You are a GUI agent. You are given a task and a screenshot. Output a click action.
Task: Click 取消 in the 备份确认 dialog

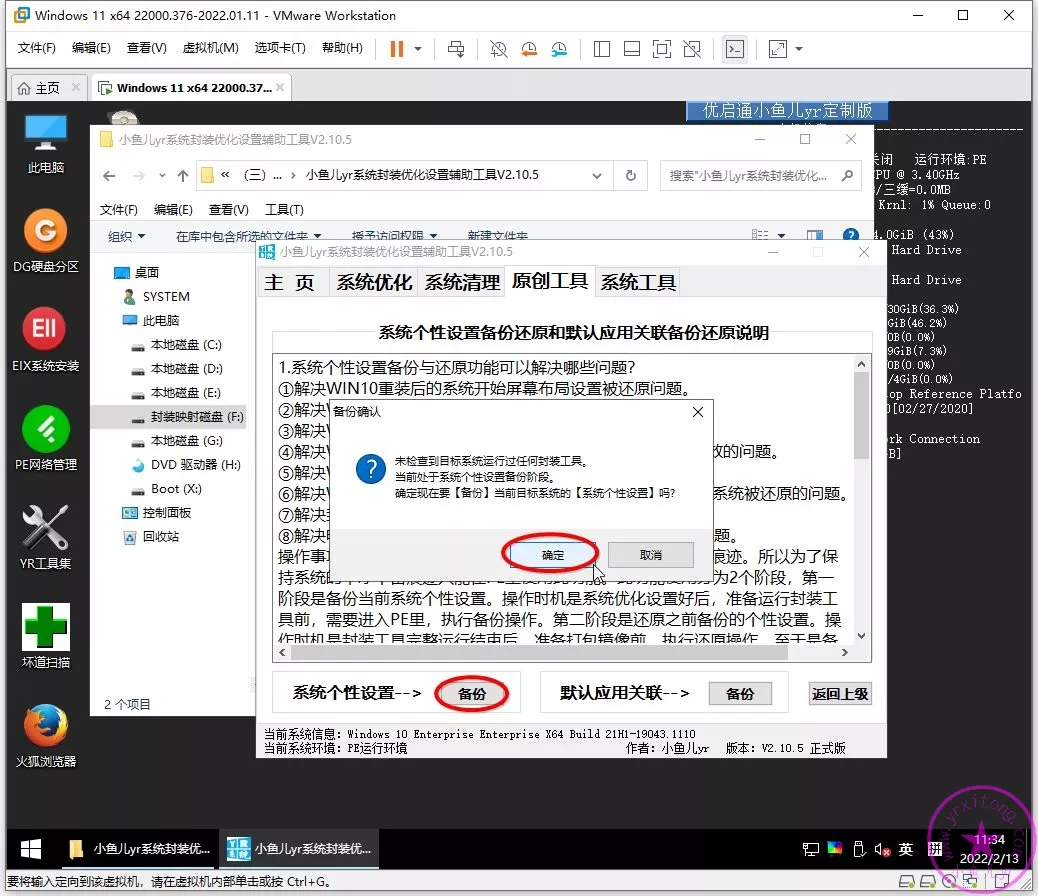(x=650, y=554)
